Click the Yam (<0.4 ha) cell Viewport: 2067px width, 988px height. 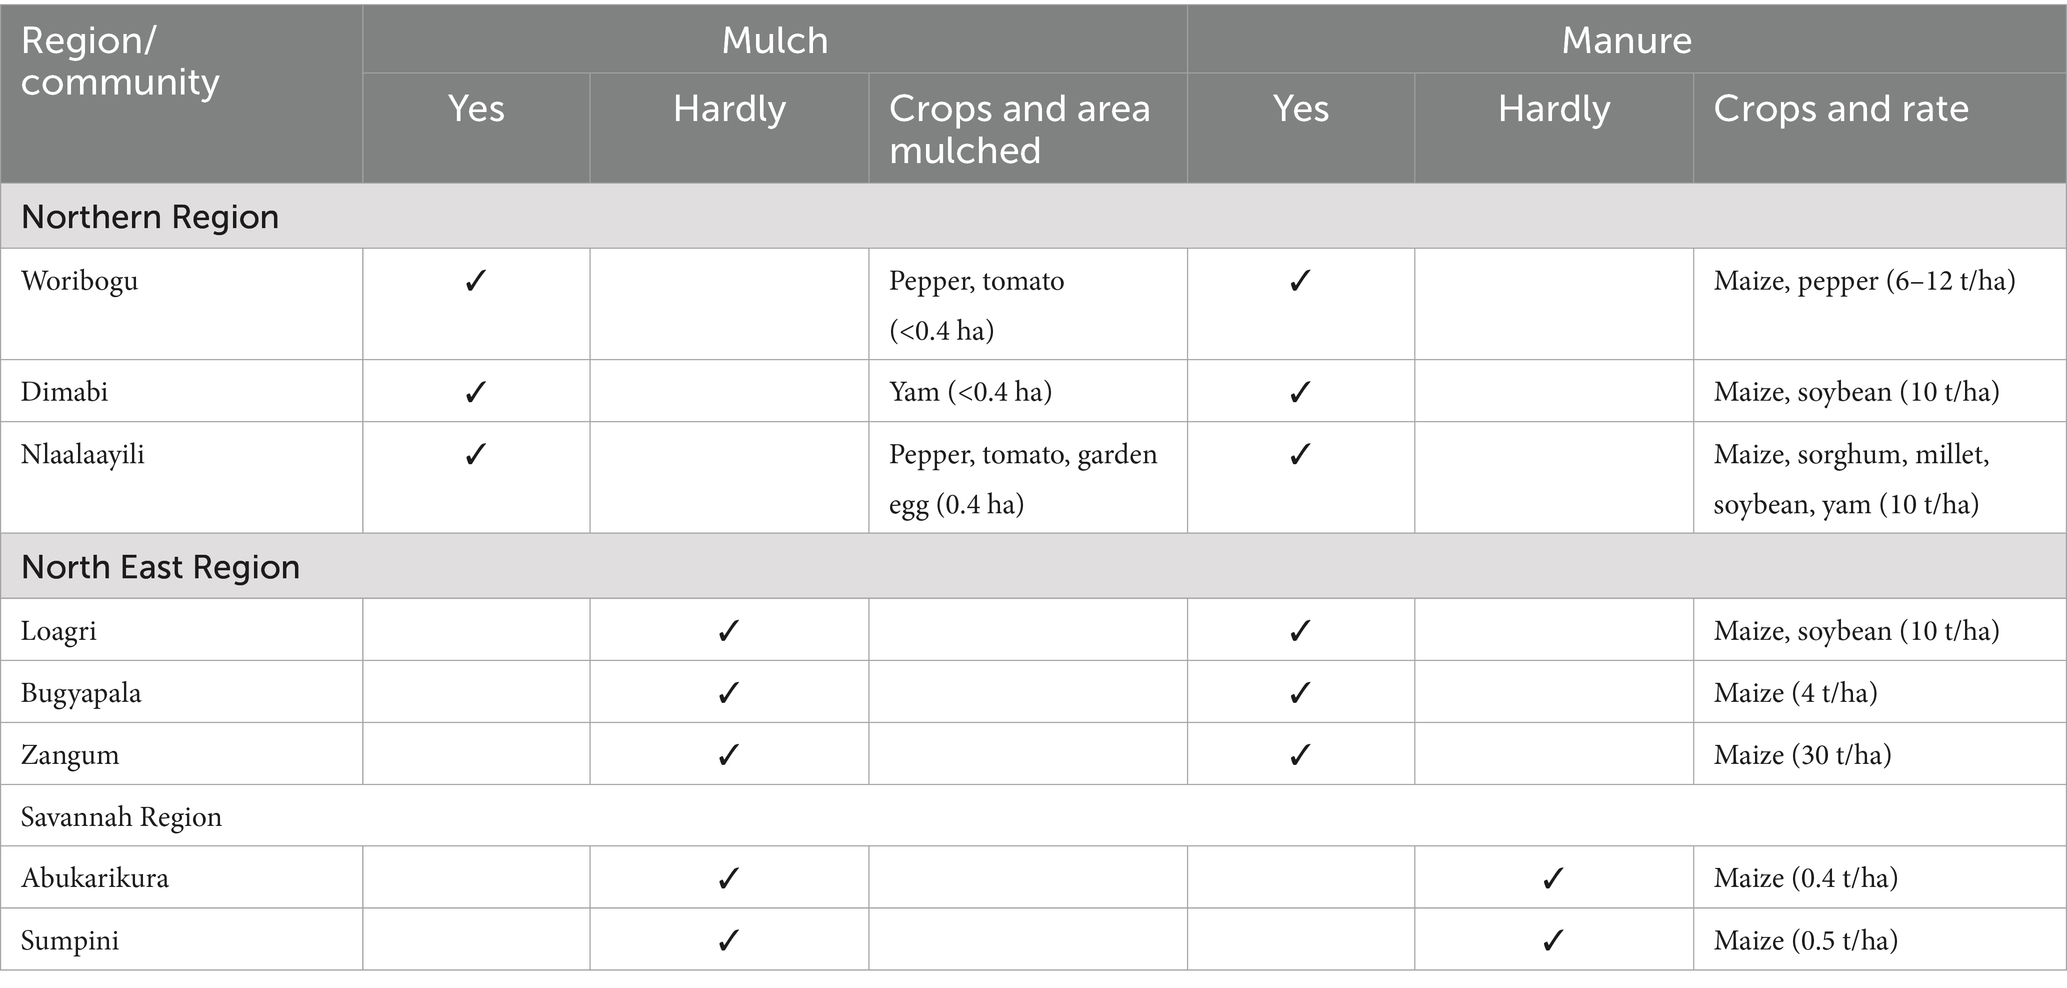tap(970, 392)
